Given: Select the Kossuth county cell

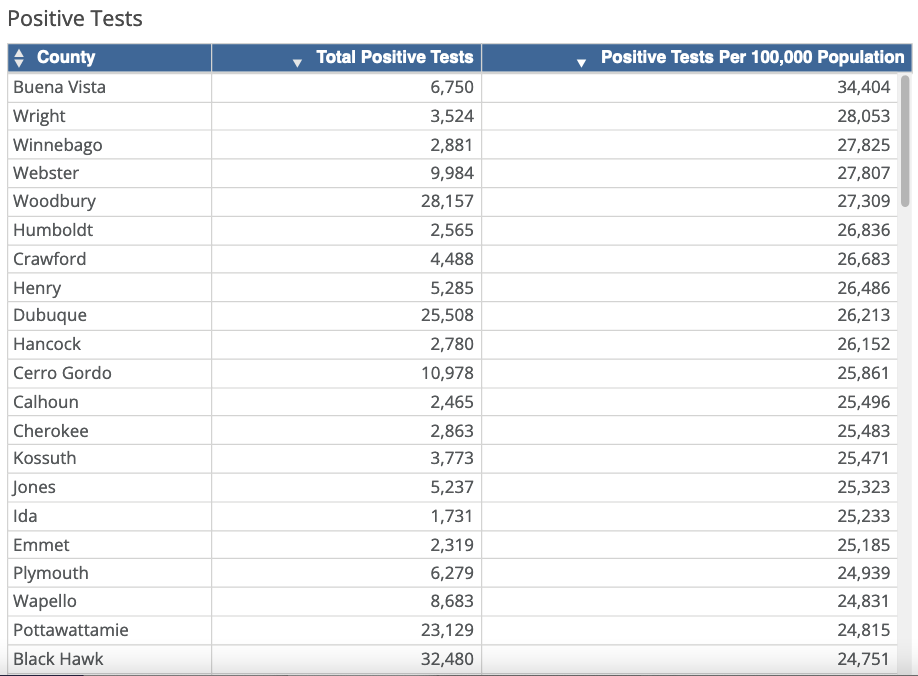Looking at the screenshot, I should point(109,458).
